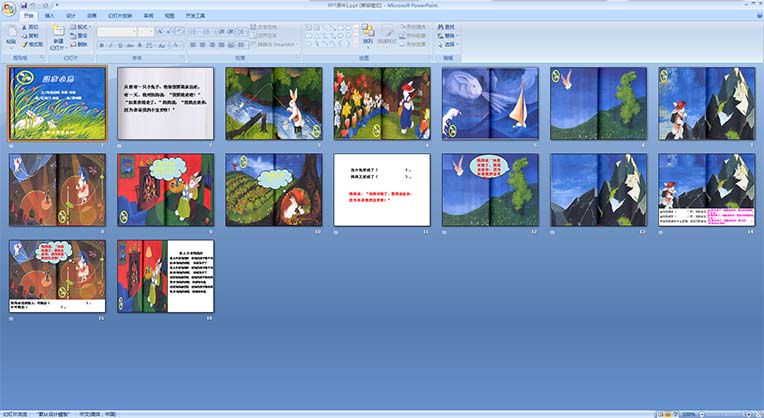Switch to Home (开始) ribbon tab
Screen dimensions: 764x418
tap(29, 16)
